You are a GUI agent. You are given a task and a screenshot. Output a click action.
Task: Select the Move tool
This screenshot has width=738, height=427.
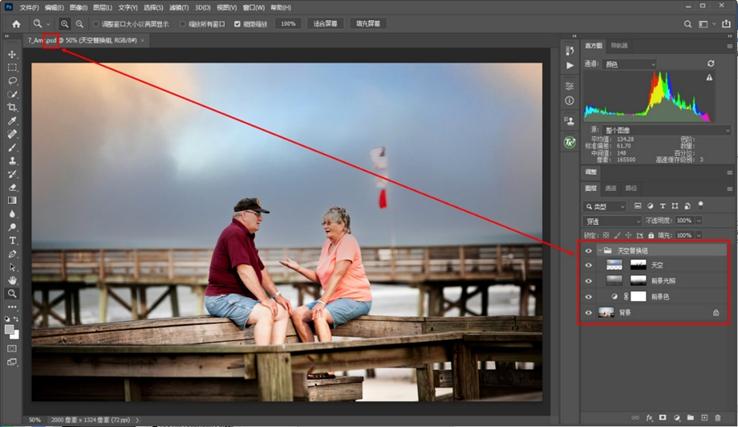[x=13, y=54]
